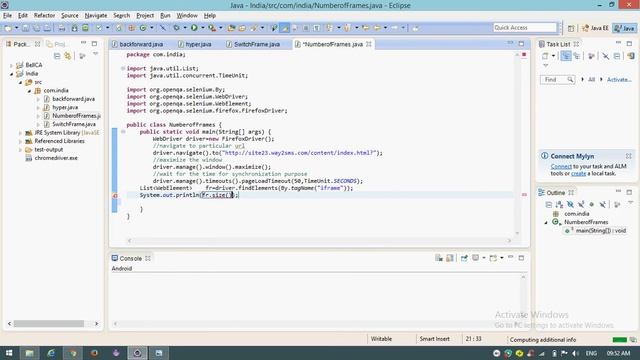Open File Explorer from the taskbar
This screenshot has height=360, width=640.
click(29, 353)
